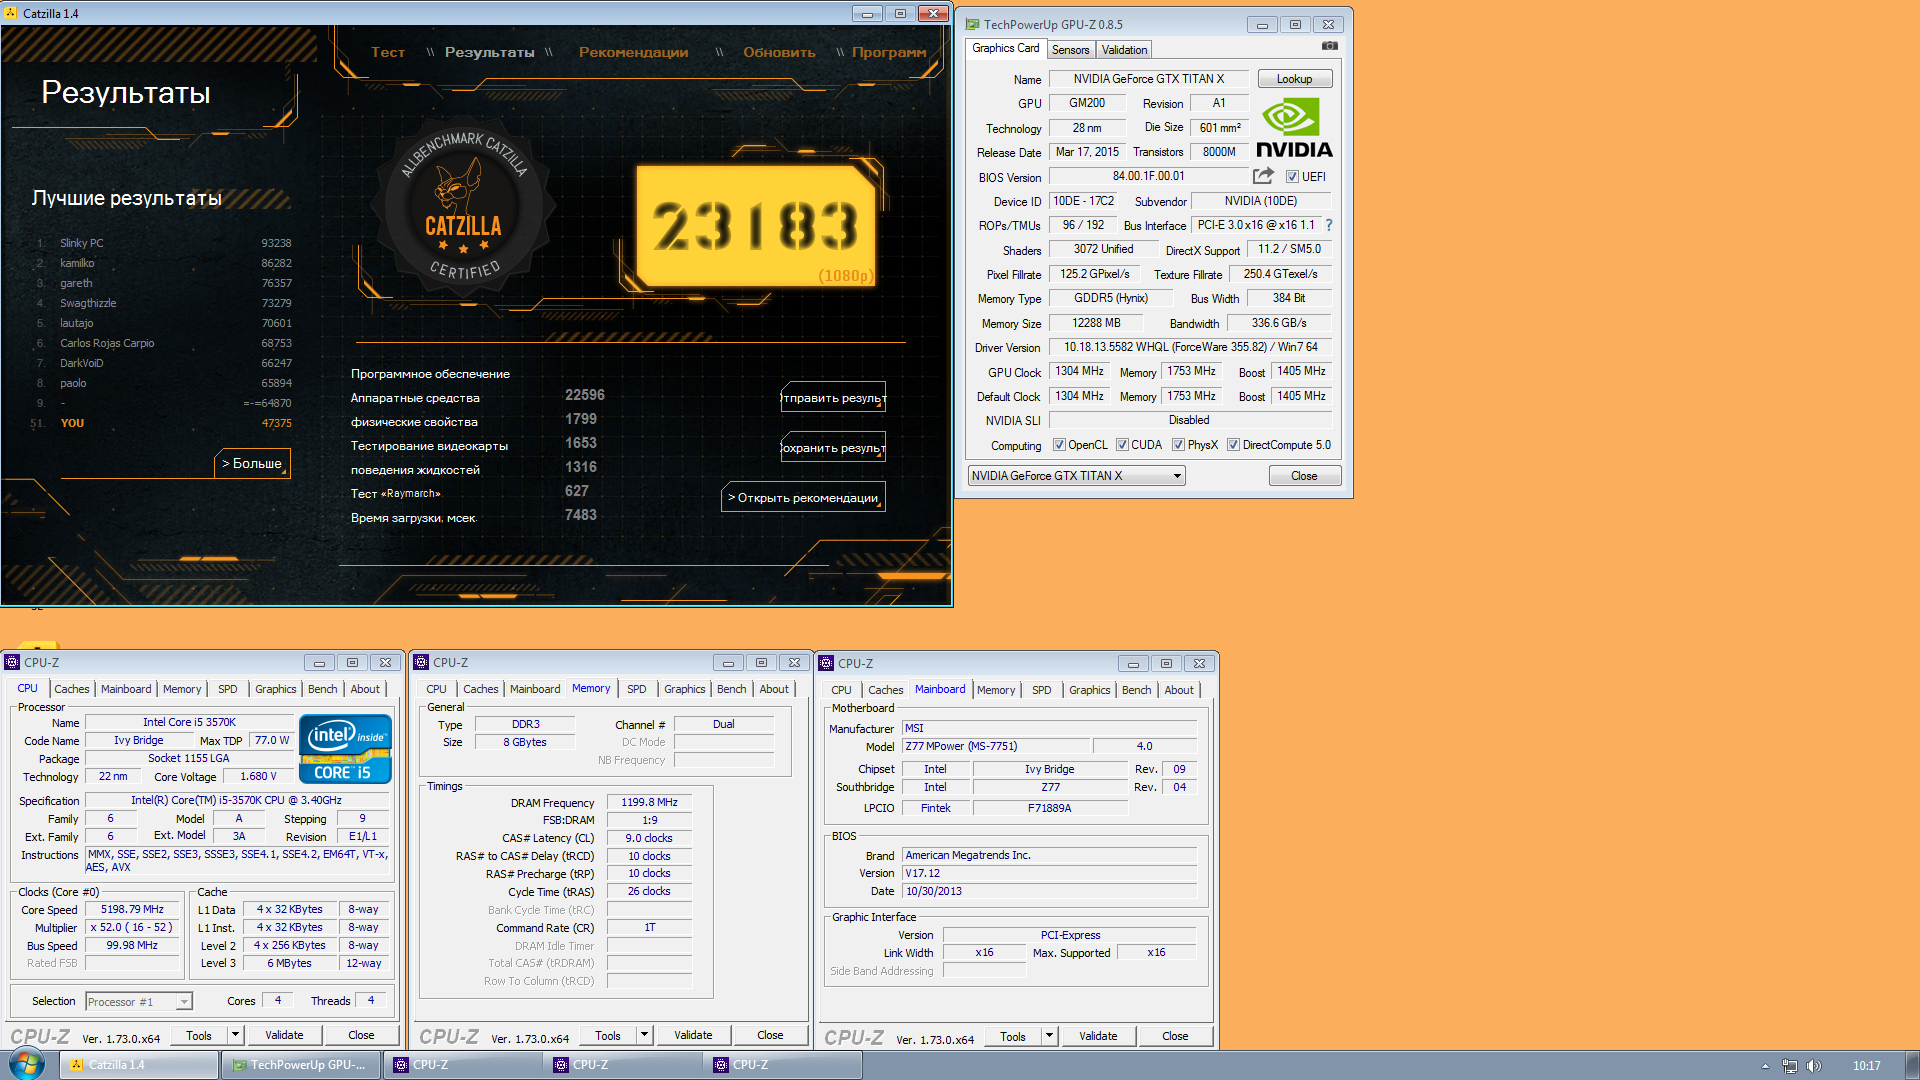Click the DRAM Frequency value 1199.8 MHz
The width and height of the screenshot is (1920, 1080).
pyautogui.click(x=649, y=802)
